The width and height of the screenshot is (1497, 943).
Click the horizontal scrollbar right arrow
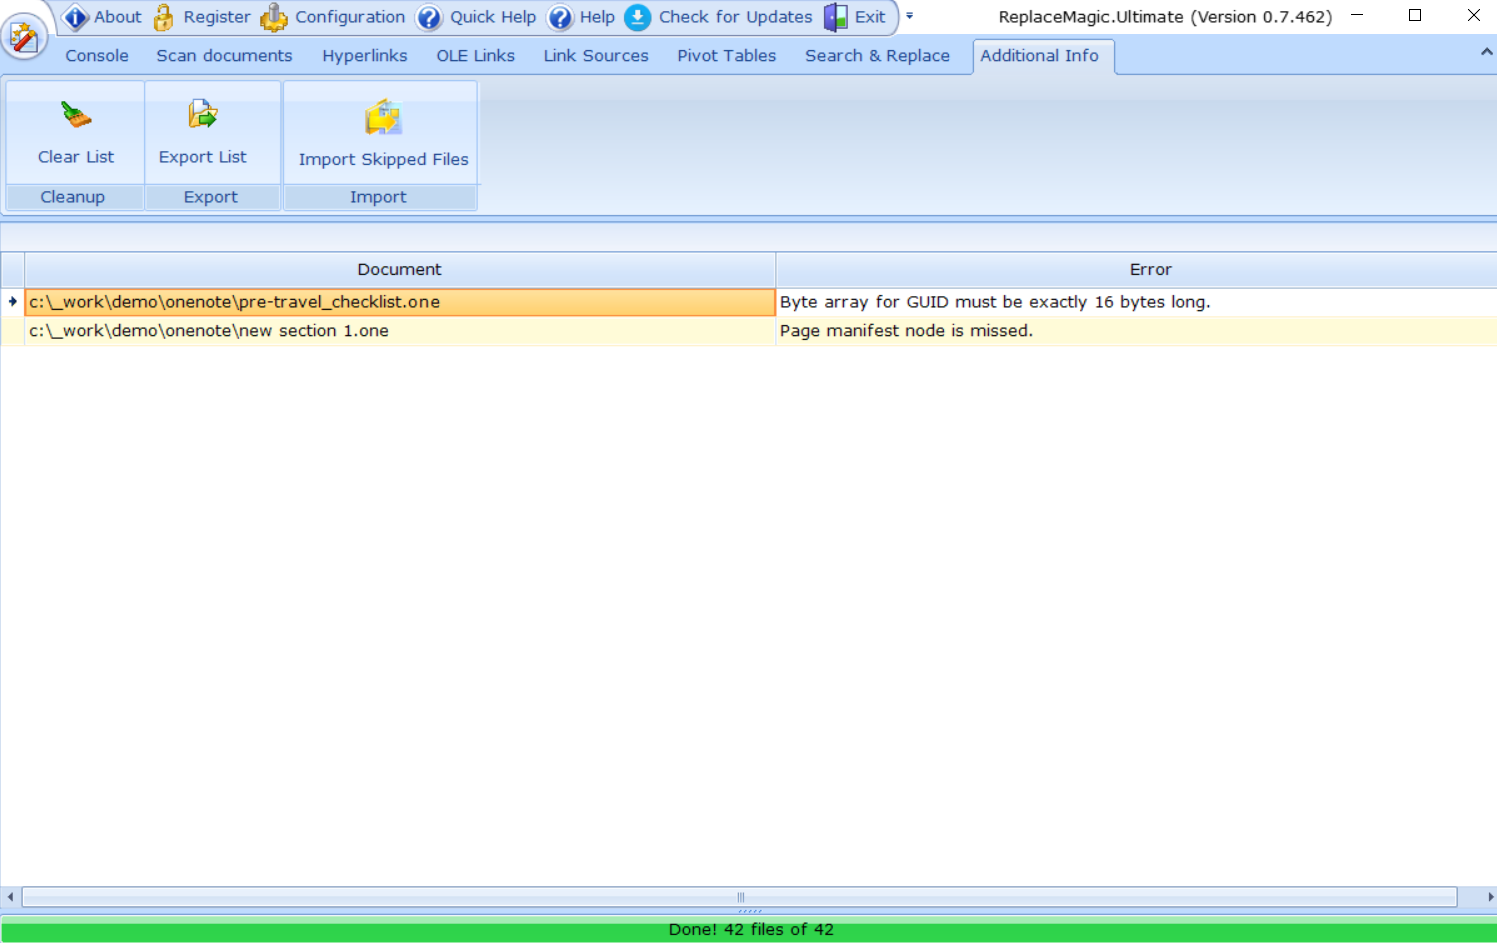(x=1489, y=897)
